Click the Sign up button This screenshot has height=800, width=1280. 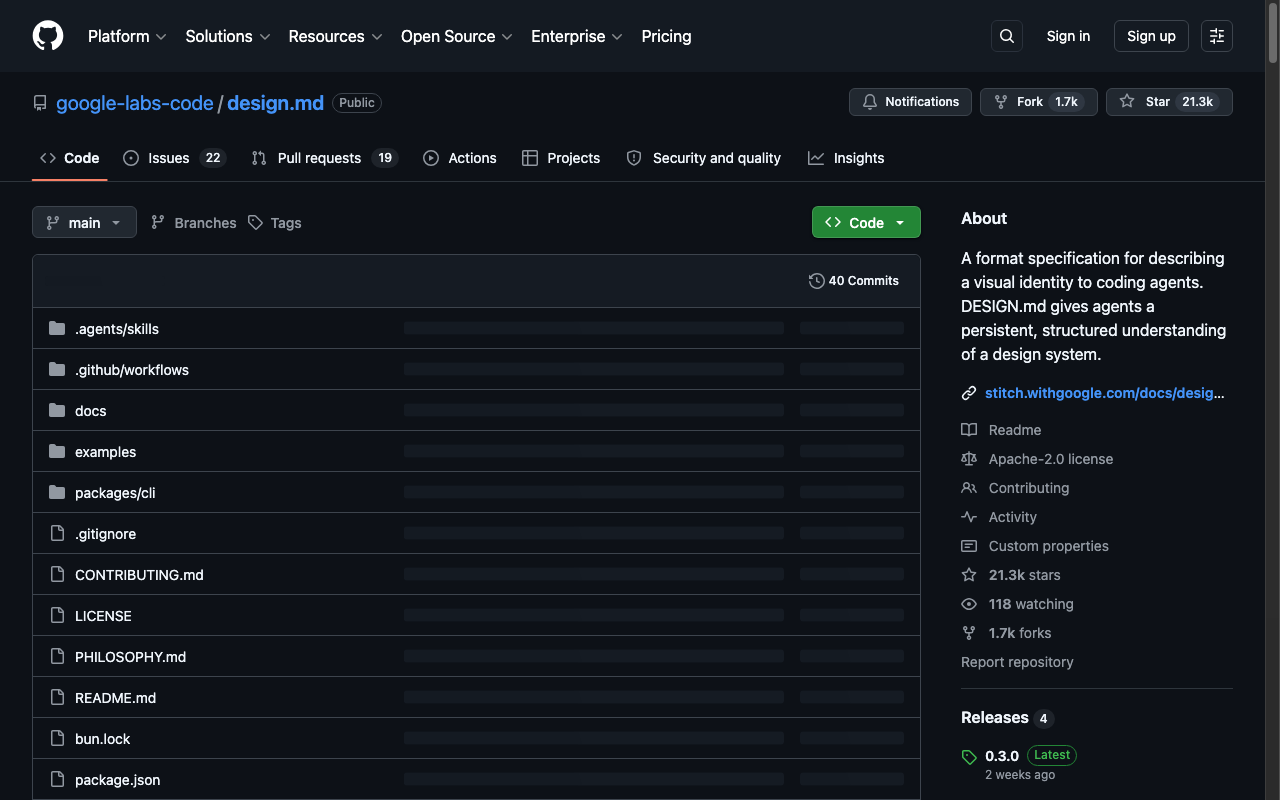pyautogui.click(x=1151, y=36)
